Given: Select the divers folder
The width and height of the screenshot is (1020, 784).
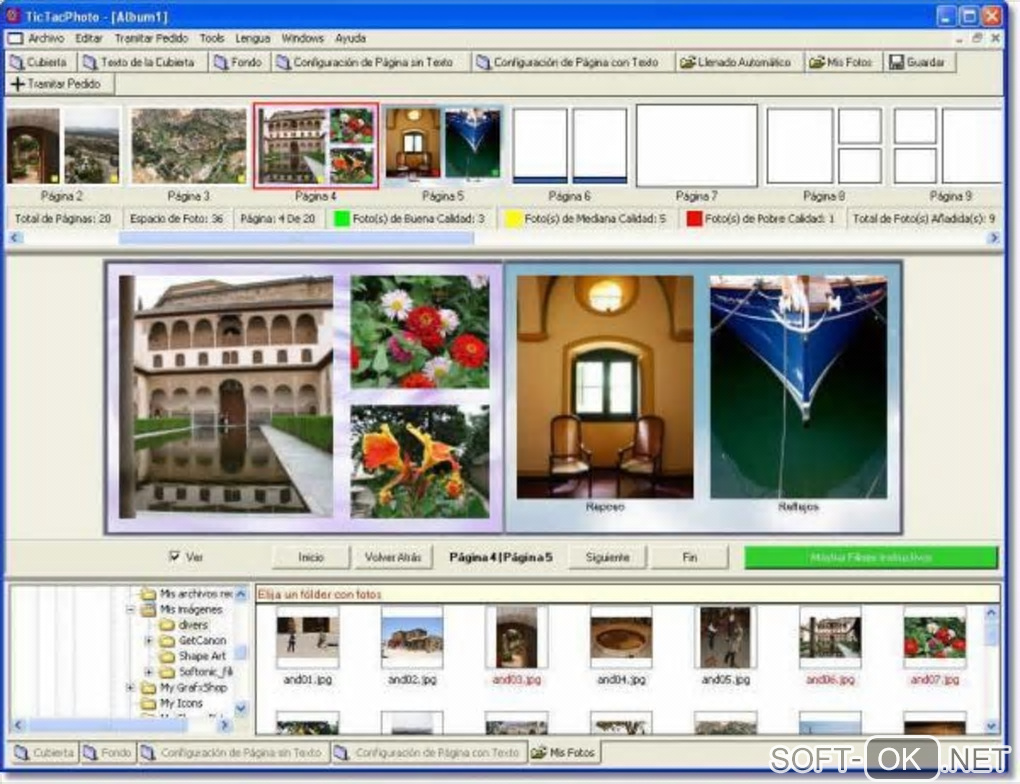Looking at the screenshot, I should [193, 625].
